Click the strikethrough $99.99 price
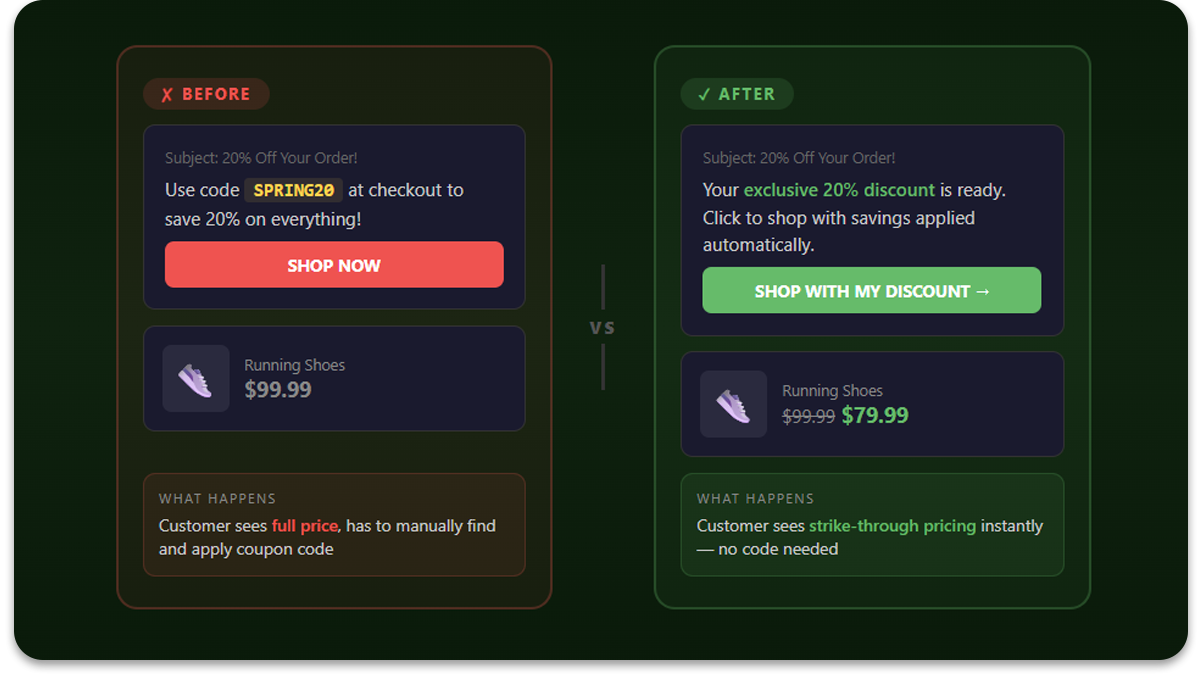 (807, 417)
